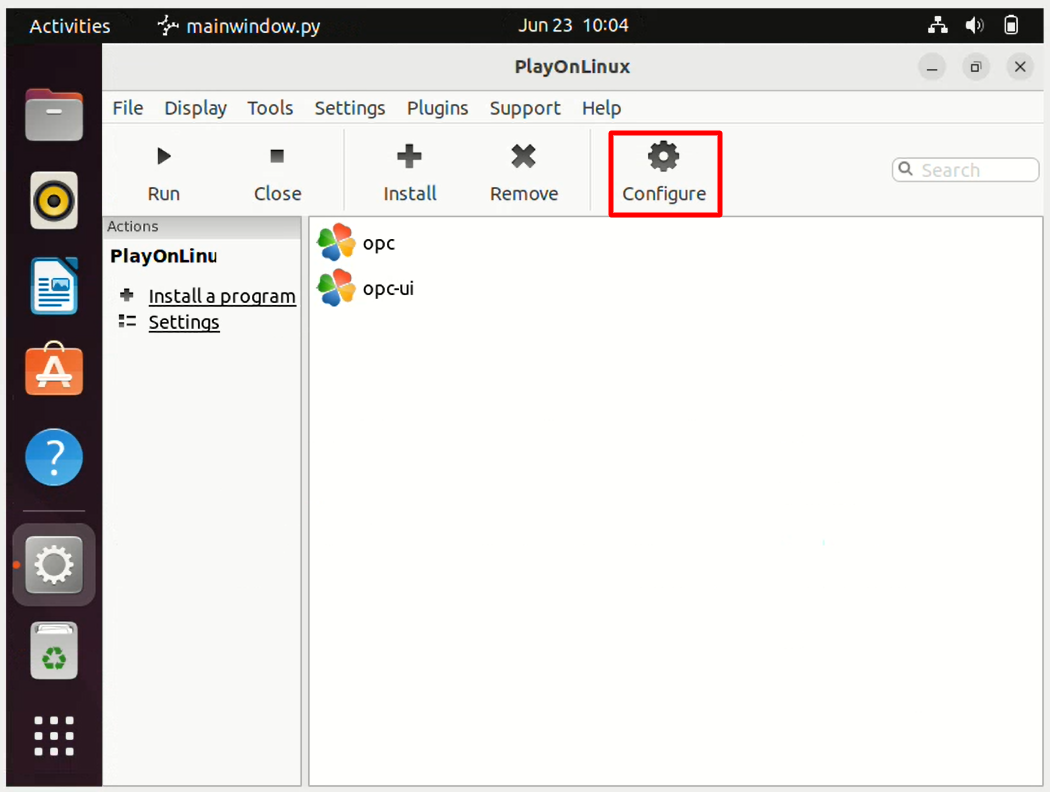Click the Settings link in Actions panel

pos(184,322)
